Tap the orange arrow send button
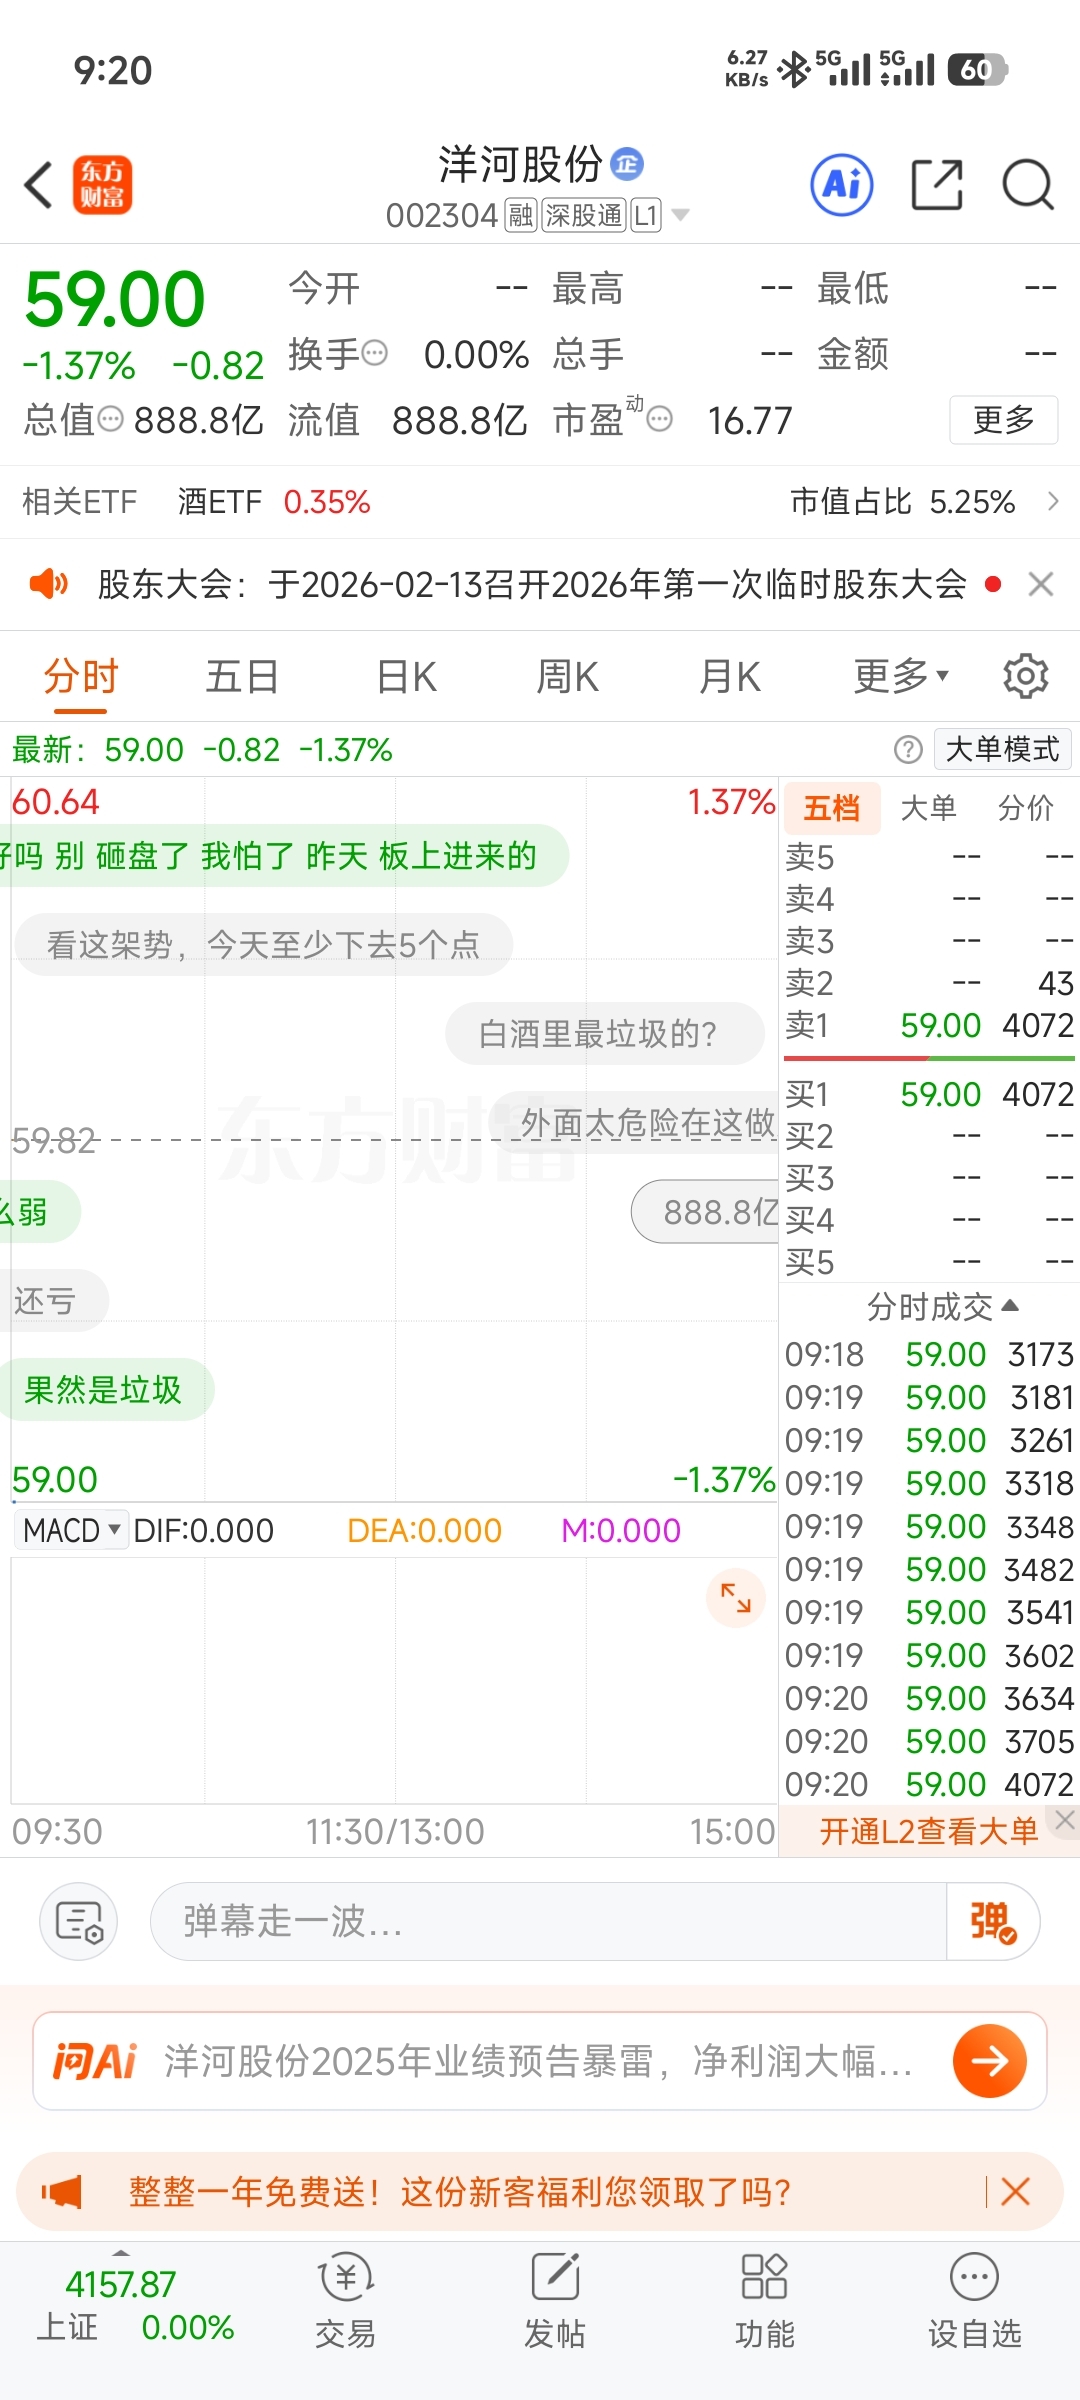The height and width of the screenshot is (2400, 1080). tap(990, 2061)
